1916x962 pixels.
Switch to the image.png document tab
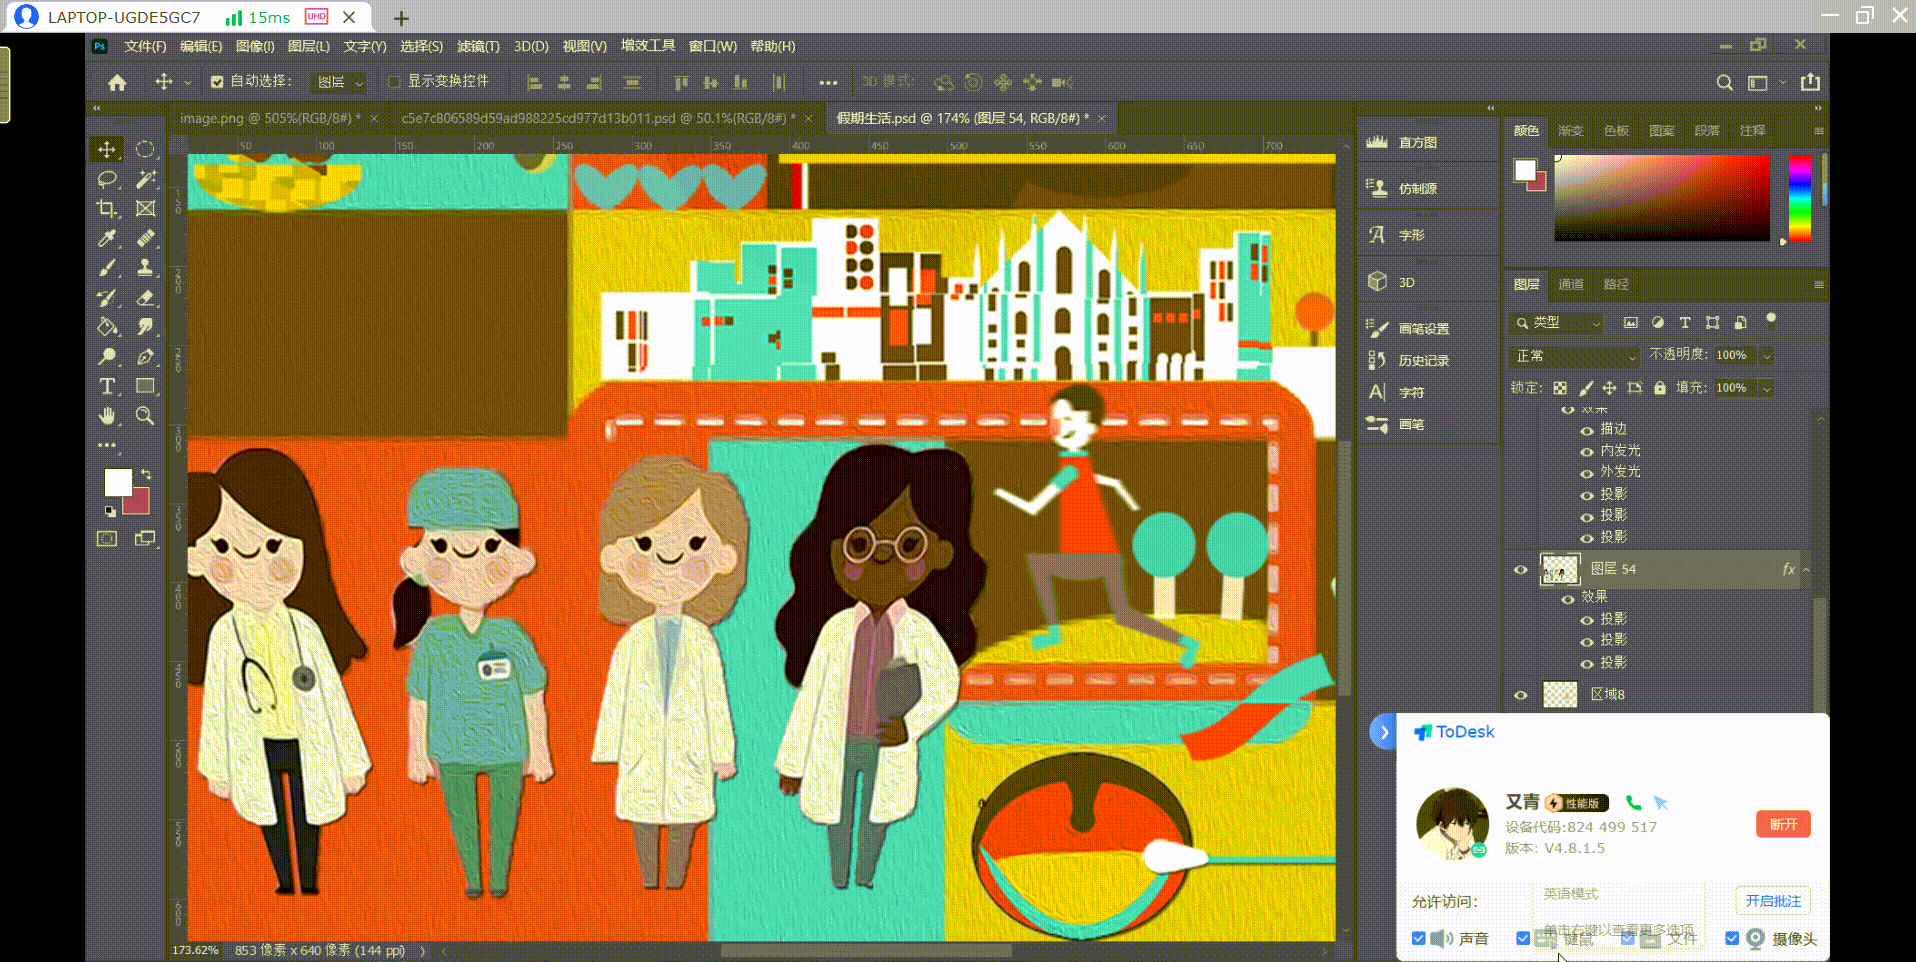click(x=269, y=118)
